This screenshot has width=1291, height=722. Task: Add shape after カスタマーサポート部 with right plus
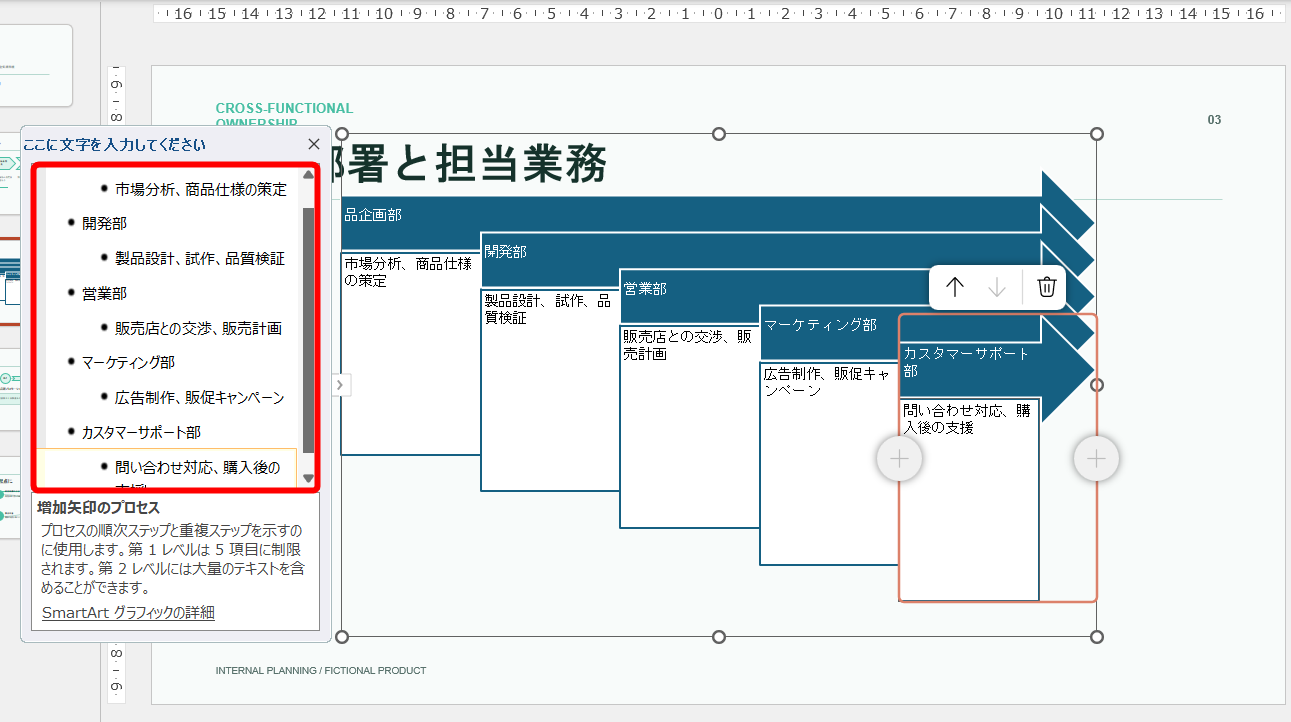[x=1096, y=459]
